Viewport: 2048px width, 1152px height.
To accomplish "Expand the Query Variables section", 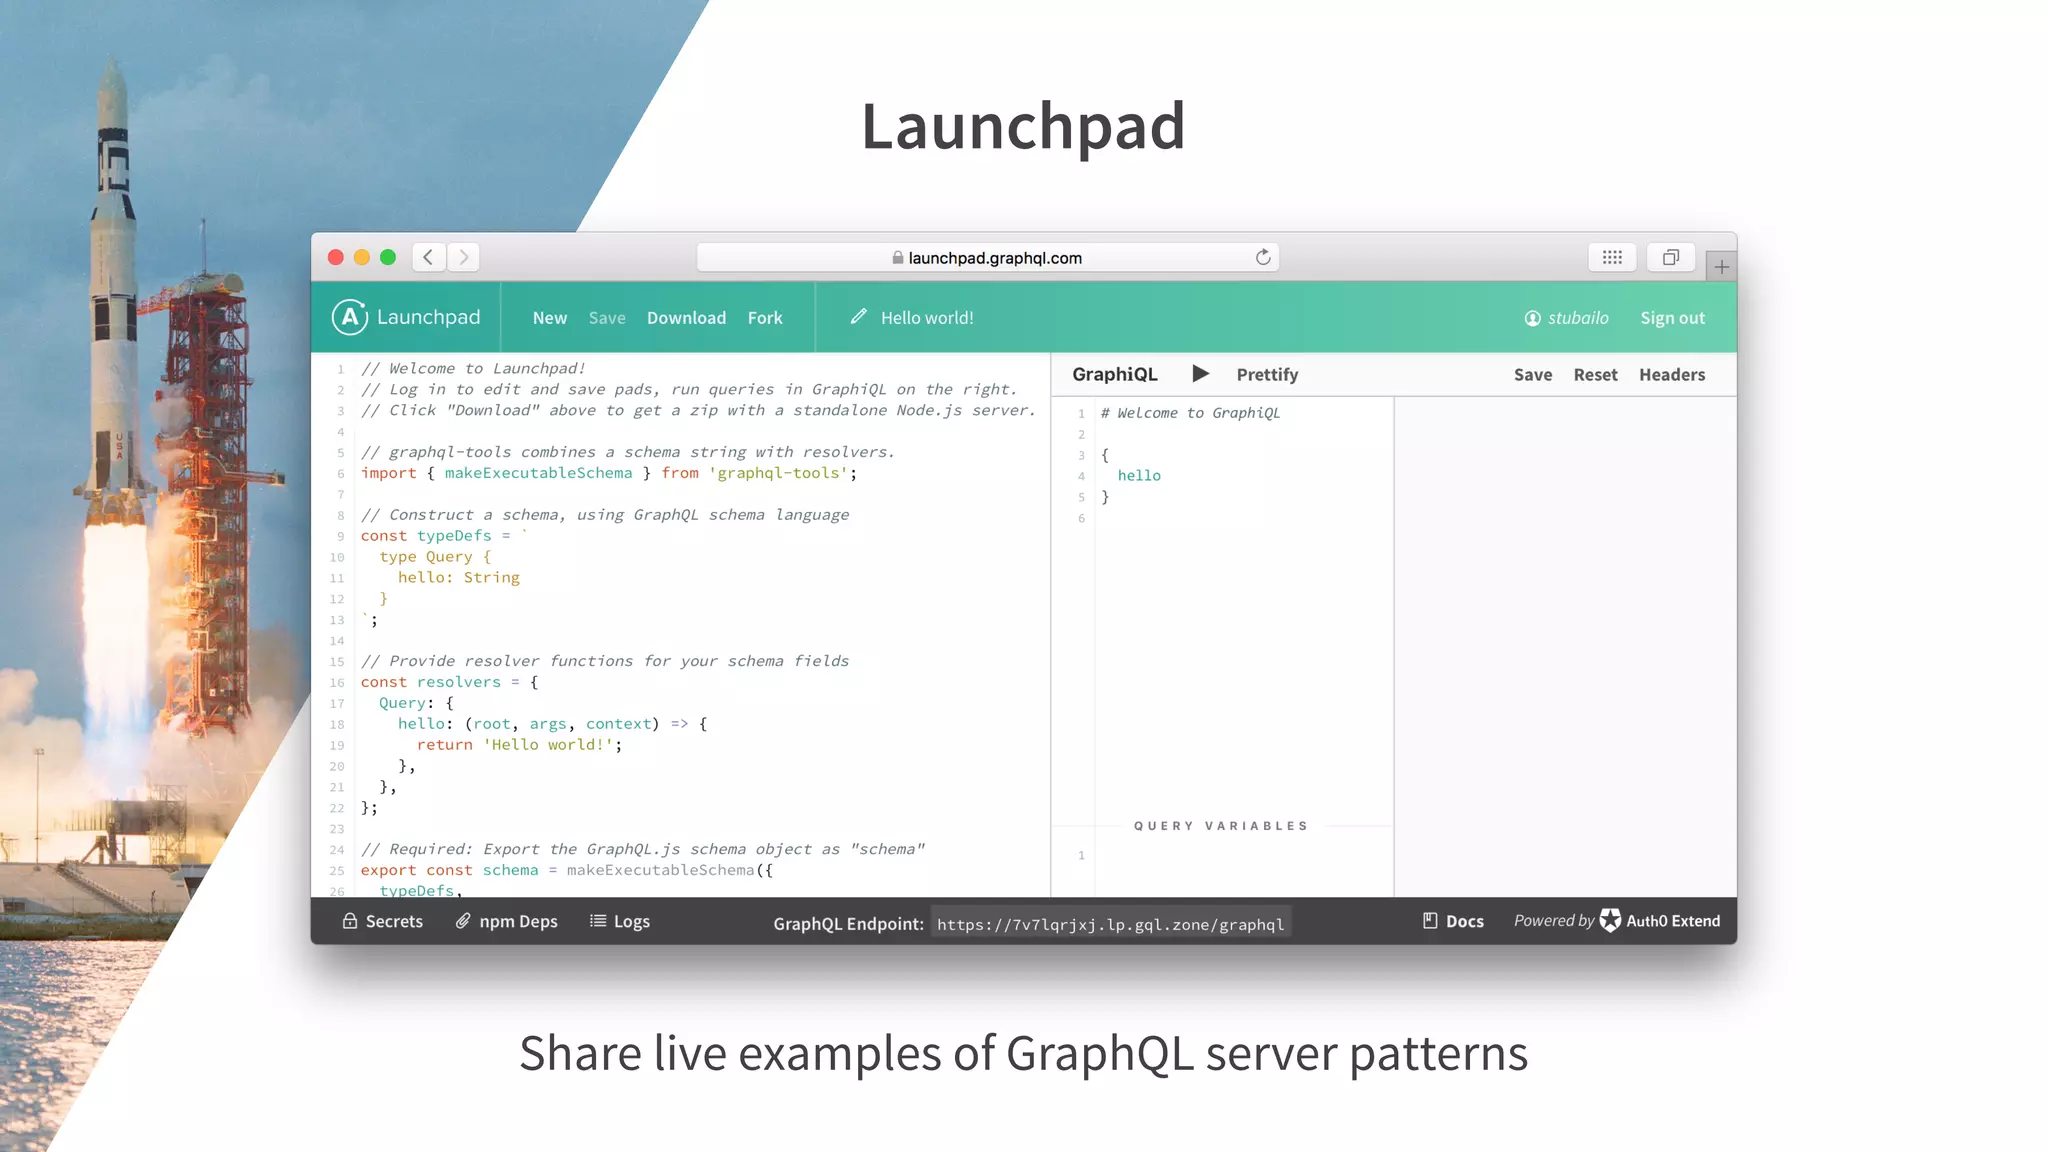I will coord(1220,826).
